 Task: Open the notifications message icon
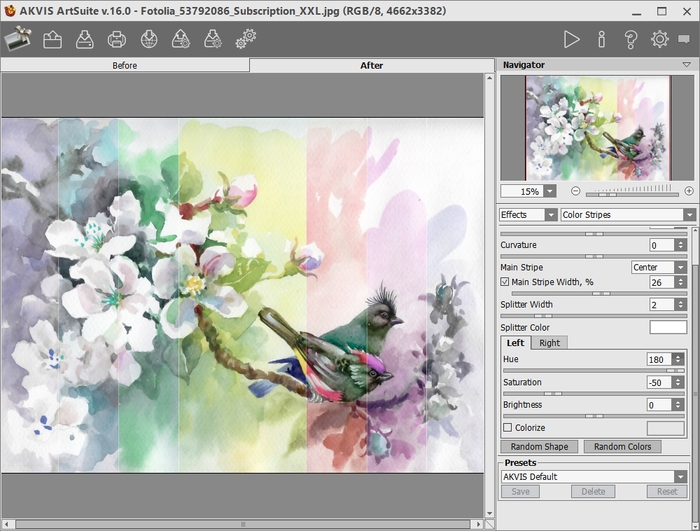click(x=683, y=39)
